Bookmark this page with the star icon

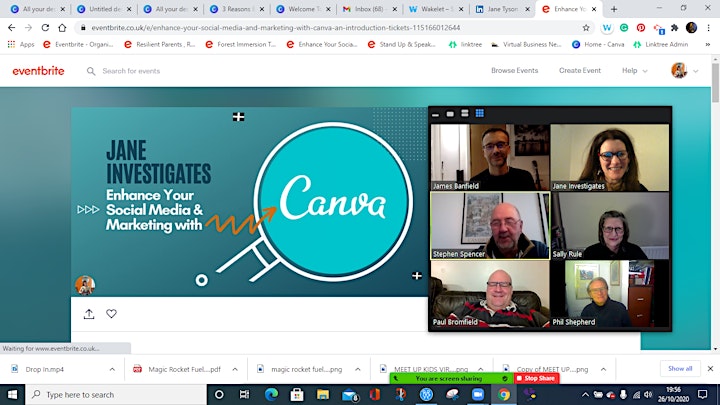586,28
